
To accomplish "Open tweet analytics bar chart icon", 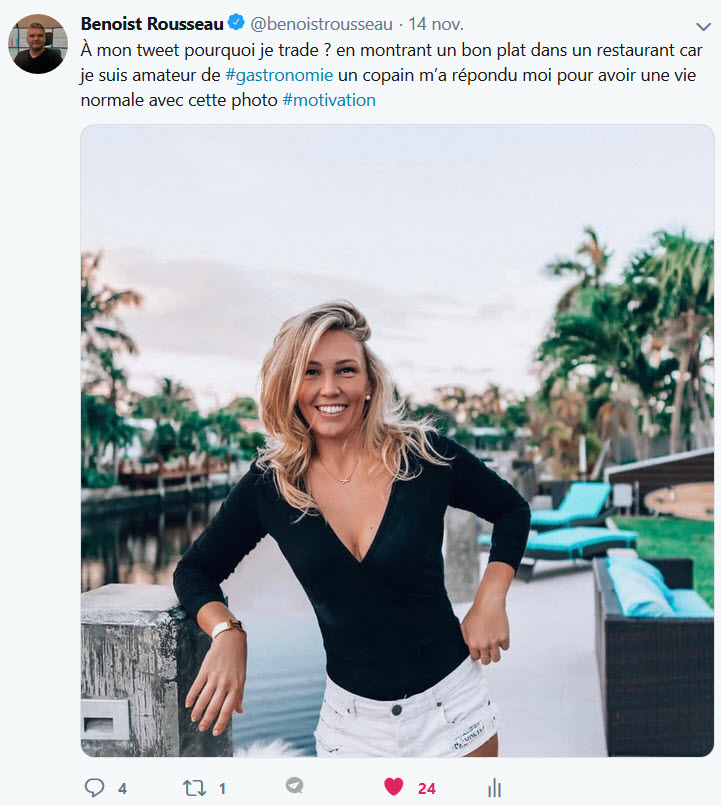I will point(494,788).
